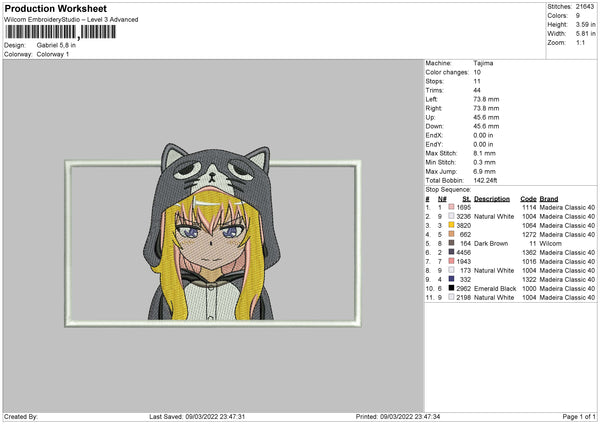Click the "Wilcom" brand in row 5
Image resolution: width=600 pixels, height=424 pixels.
(x=550, y=243)
